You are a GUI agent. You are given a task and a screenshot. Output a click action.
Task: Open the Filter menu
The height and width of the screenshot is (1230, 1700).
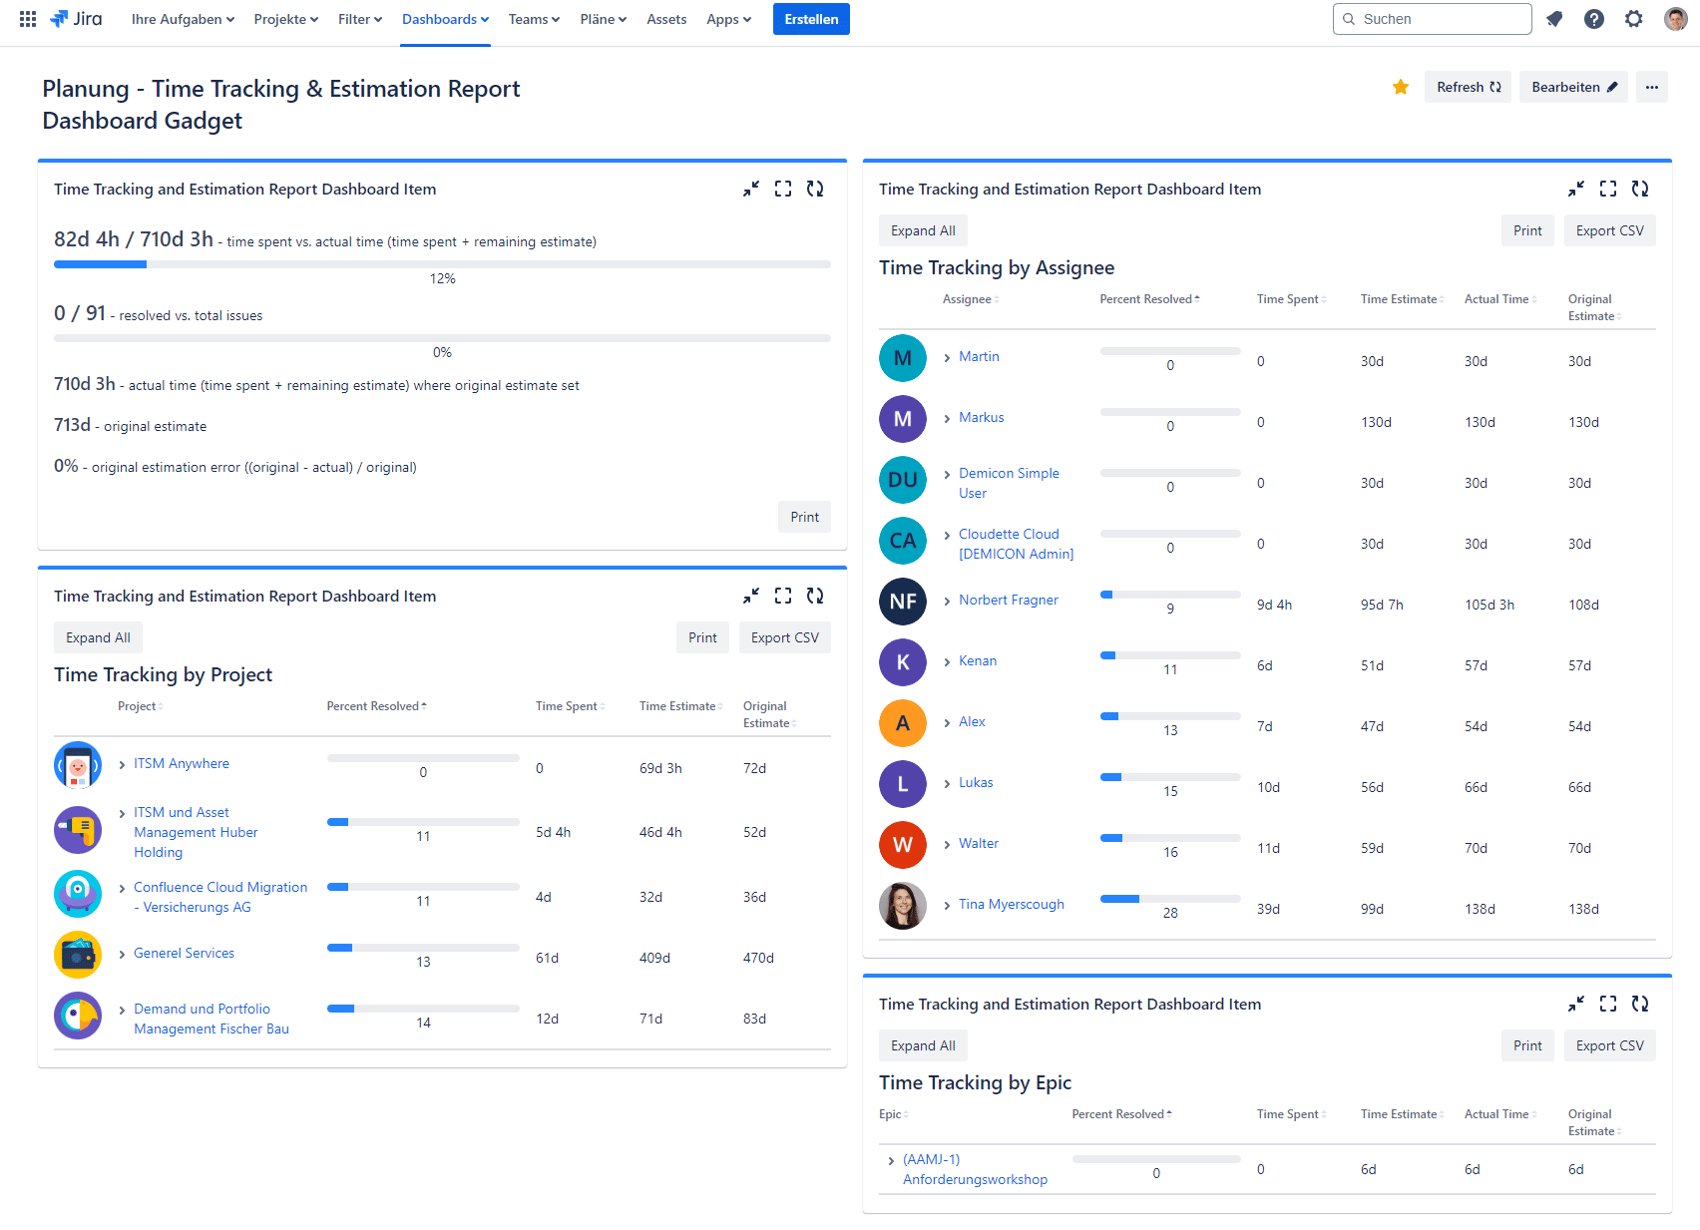[x=360, y=19]
